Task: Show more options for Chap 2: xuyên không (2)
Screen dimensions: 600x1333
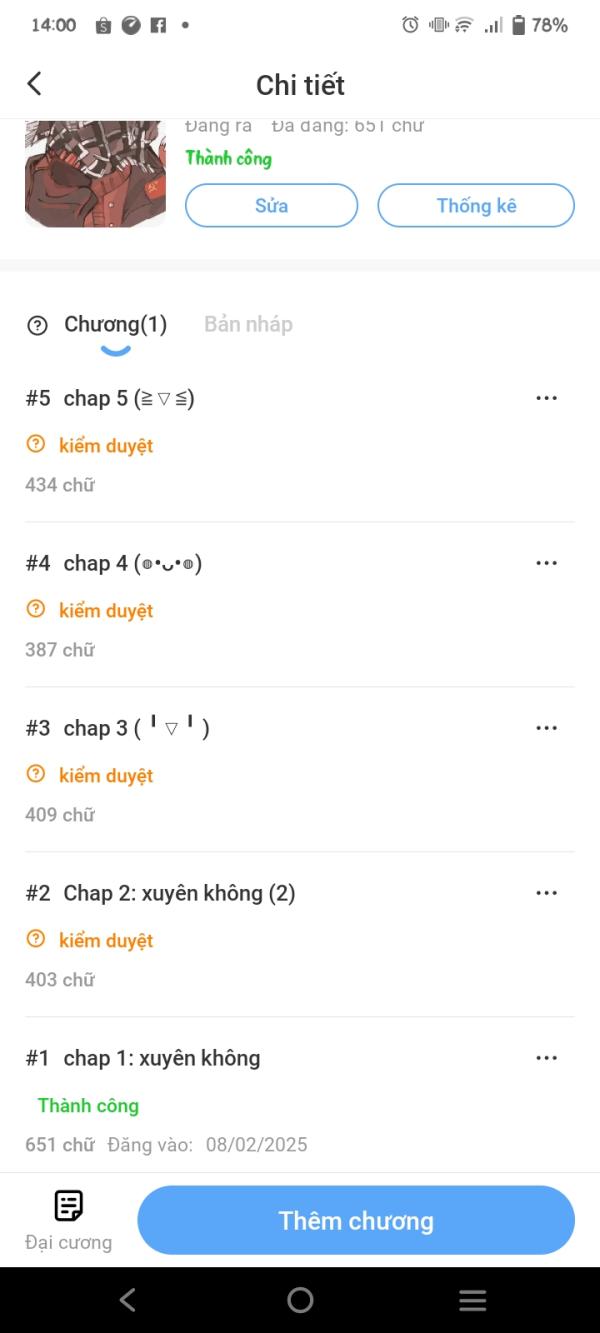Action: pos(546,893)
